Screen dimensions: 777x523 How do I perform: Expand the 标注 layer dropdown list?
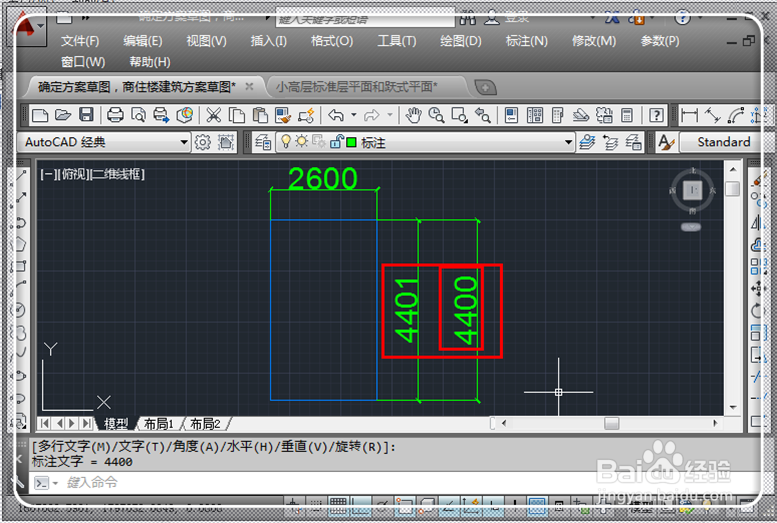pos(568,142)
